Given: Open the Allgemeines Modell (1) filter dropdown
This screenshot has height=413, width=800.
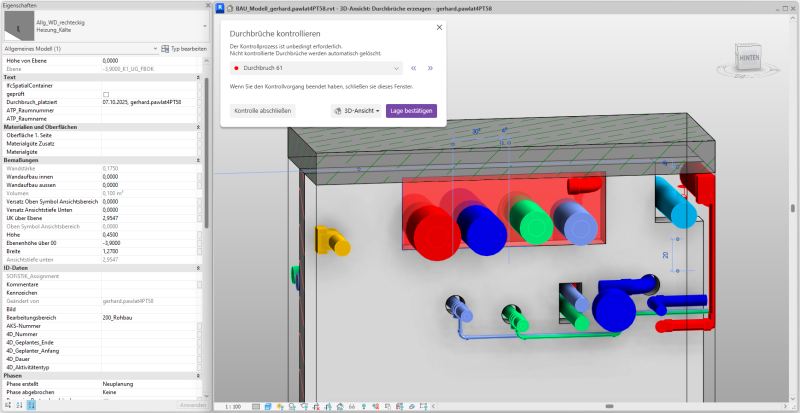Looking at the screenshot, I should click(x=154, y=48).
